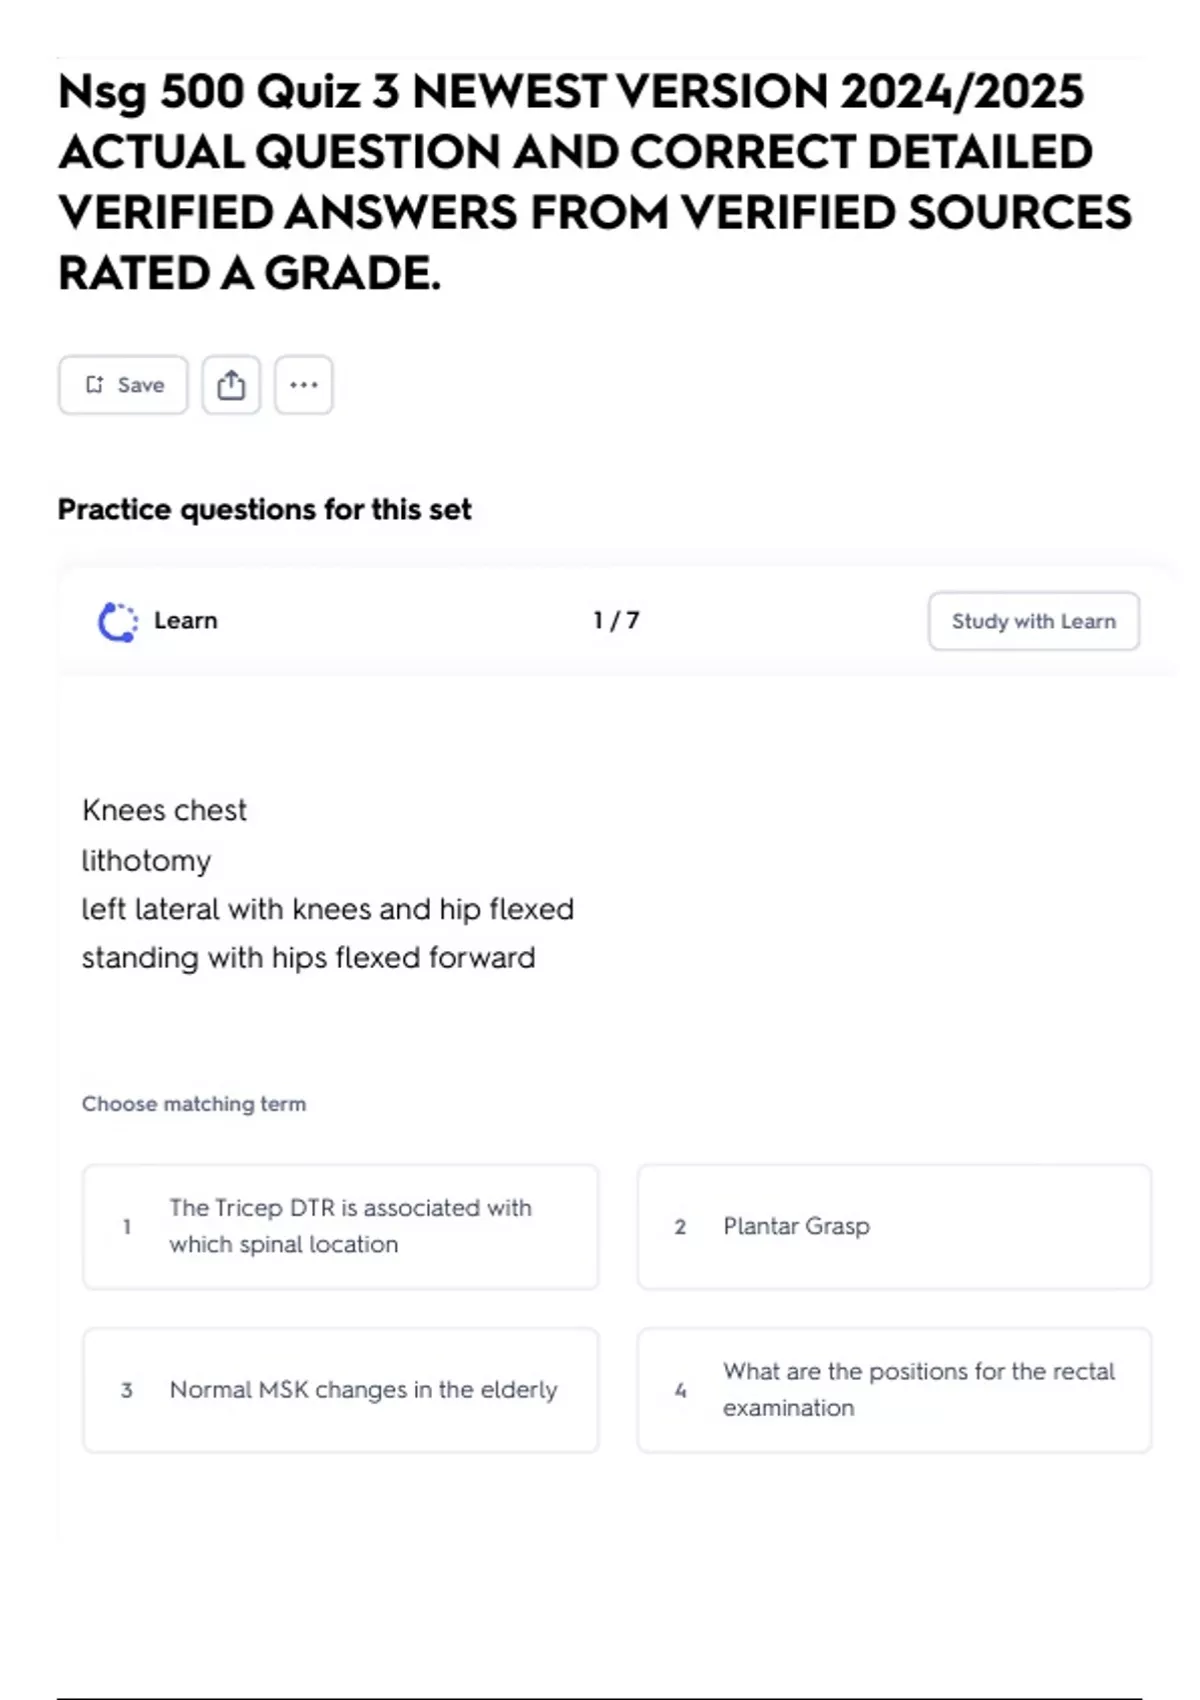
Task: Click the Practice questions for this set heading
Action: point(264,510)
